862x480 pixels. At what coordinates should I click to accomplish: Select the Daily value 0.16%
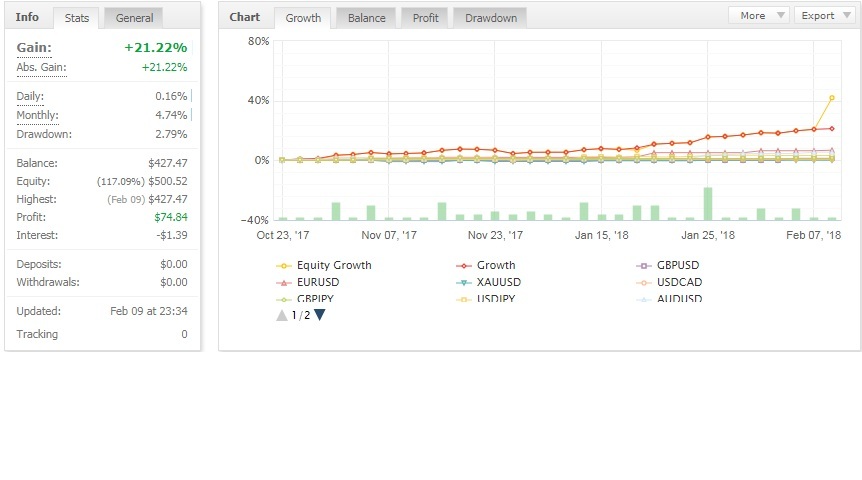click(171, 96)
